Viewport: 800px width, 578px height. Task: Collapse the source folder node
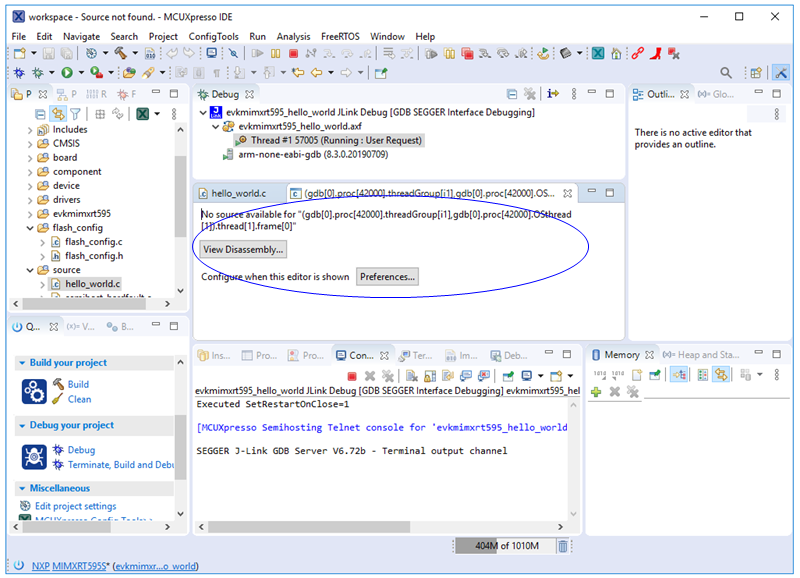click(30, 270)
